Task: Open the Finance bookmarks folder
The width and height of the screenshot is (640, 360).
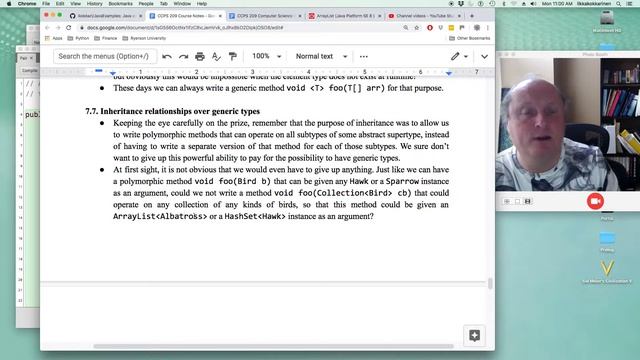Action: point(105,38)
